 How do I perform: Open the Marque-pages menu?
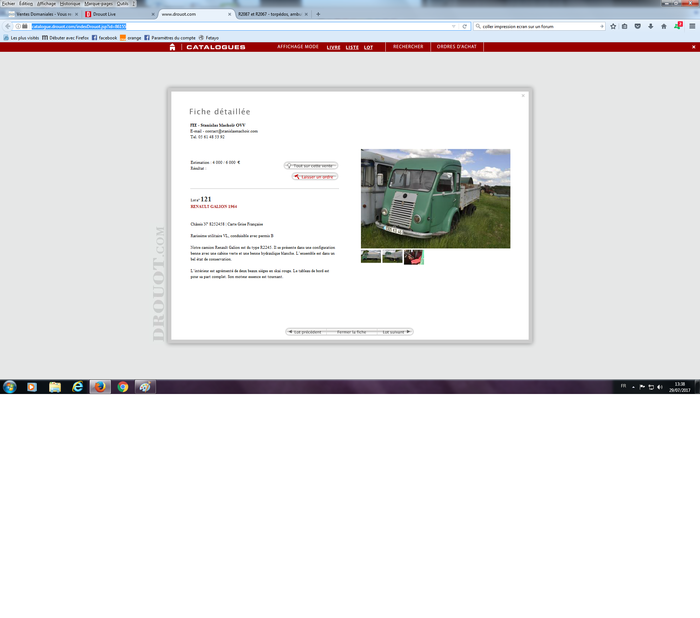pos(98,4)
